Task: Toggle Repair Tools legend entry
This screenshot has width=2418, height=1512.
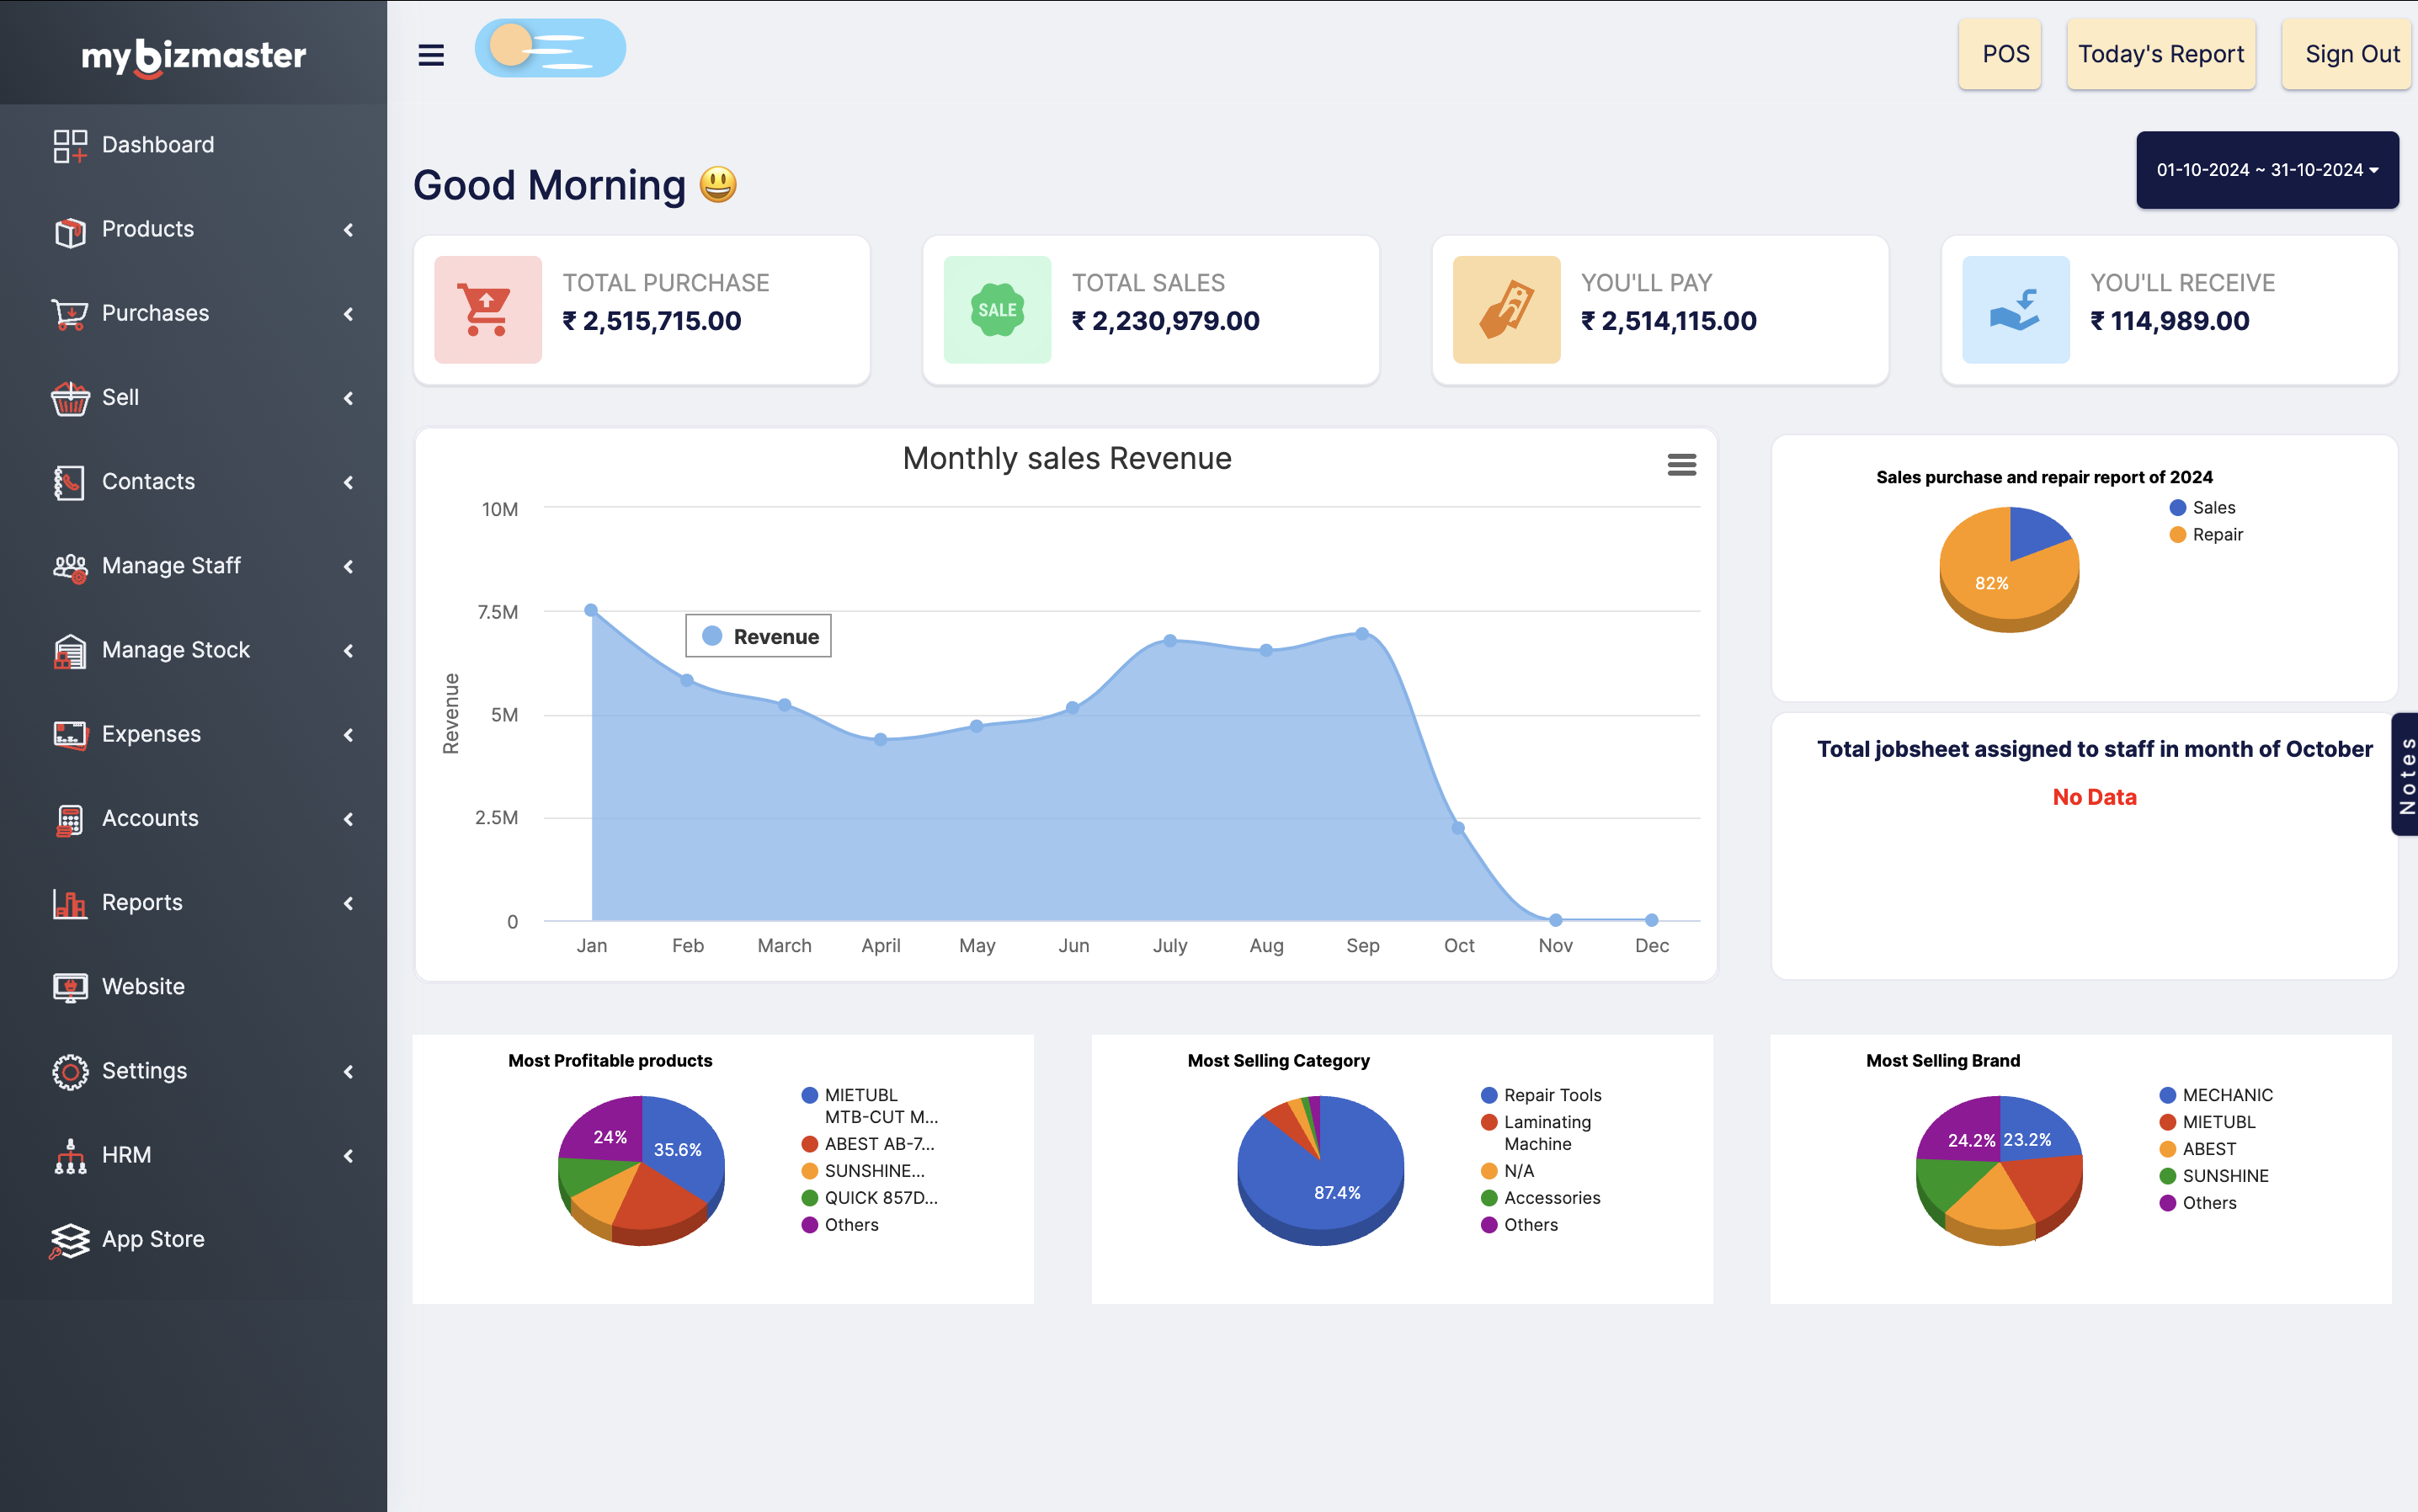Action: click(1542, 1095)
